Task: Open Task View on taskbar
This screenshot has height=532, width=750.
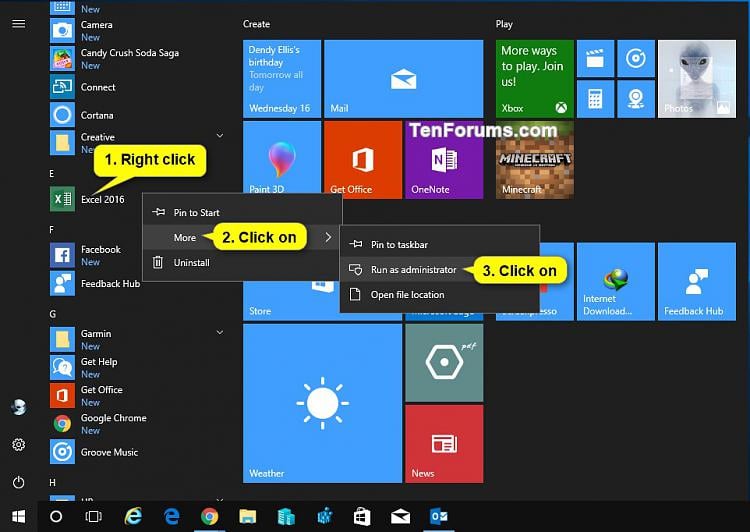Action: pyautogui.click(x=94, y=516)
